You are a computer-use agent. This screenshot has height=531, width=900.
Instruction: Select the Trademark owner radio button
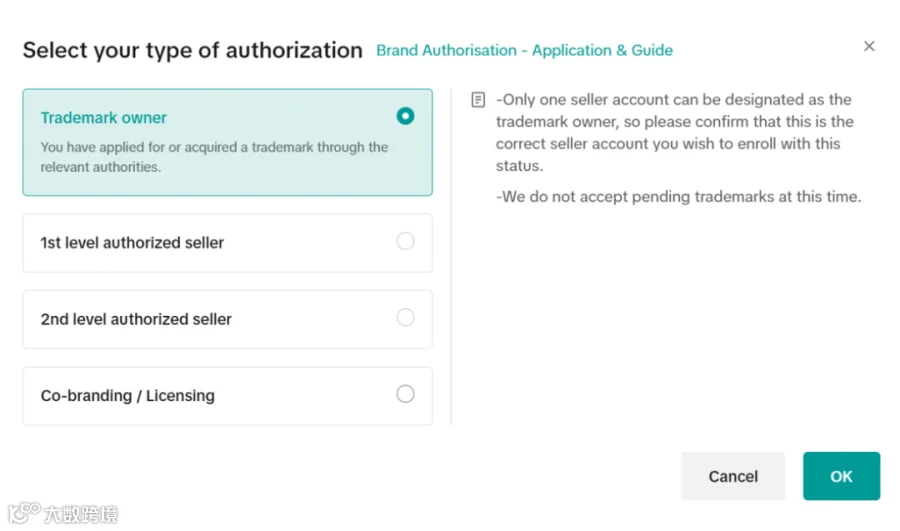tap(405, 116)
